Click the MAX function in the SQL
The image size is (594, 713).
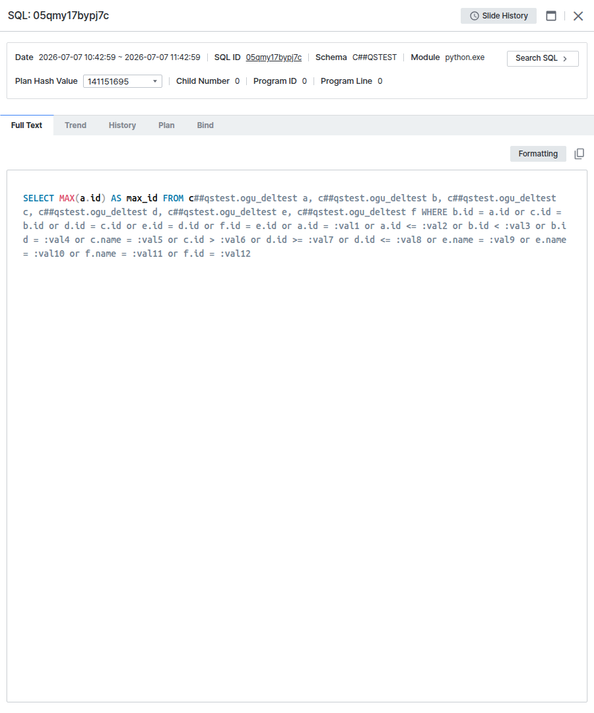(67, 198)
